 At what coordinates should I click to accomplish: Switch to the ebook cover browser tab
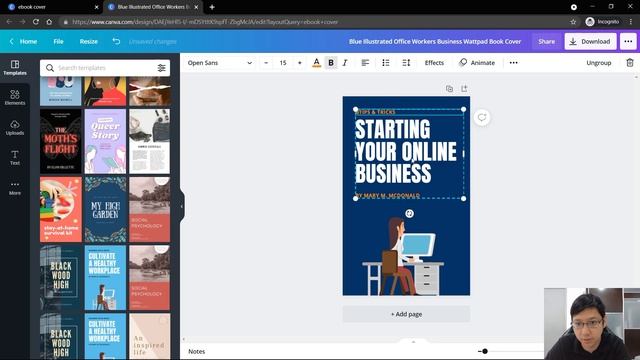point(51,7)
